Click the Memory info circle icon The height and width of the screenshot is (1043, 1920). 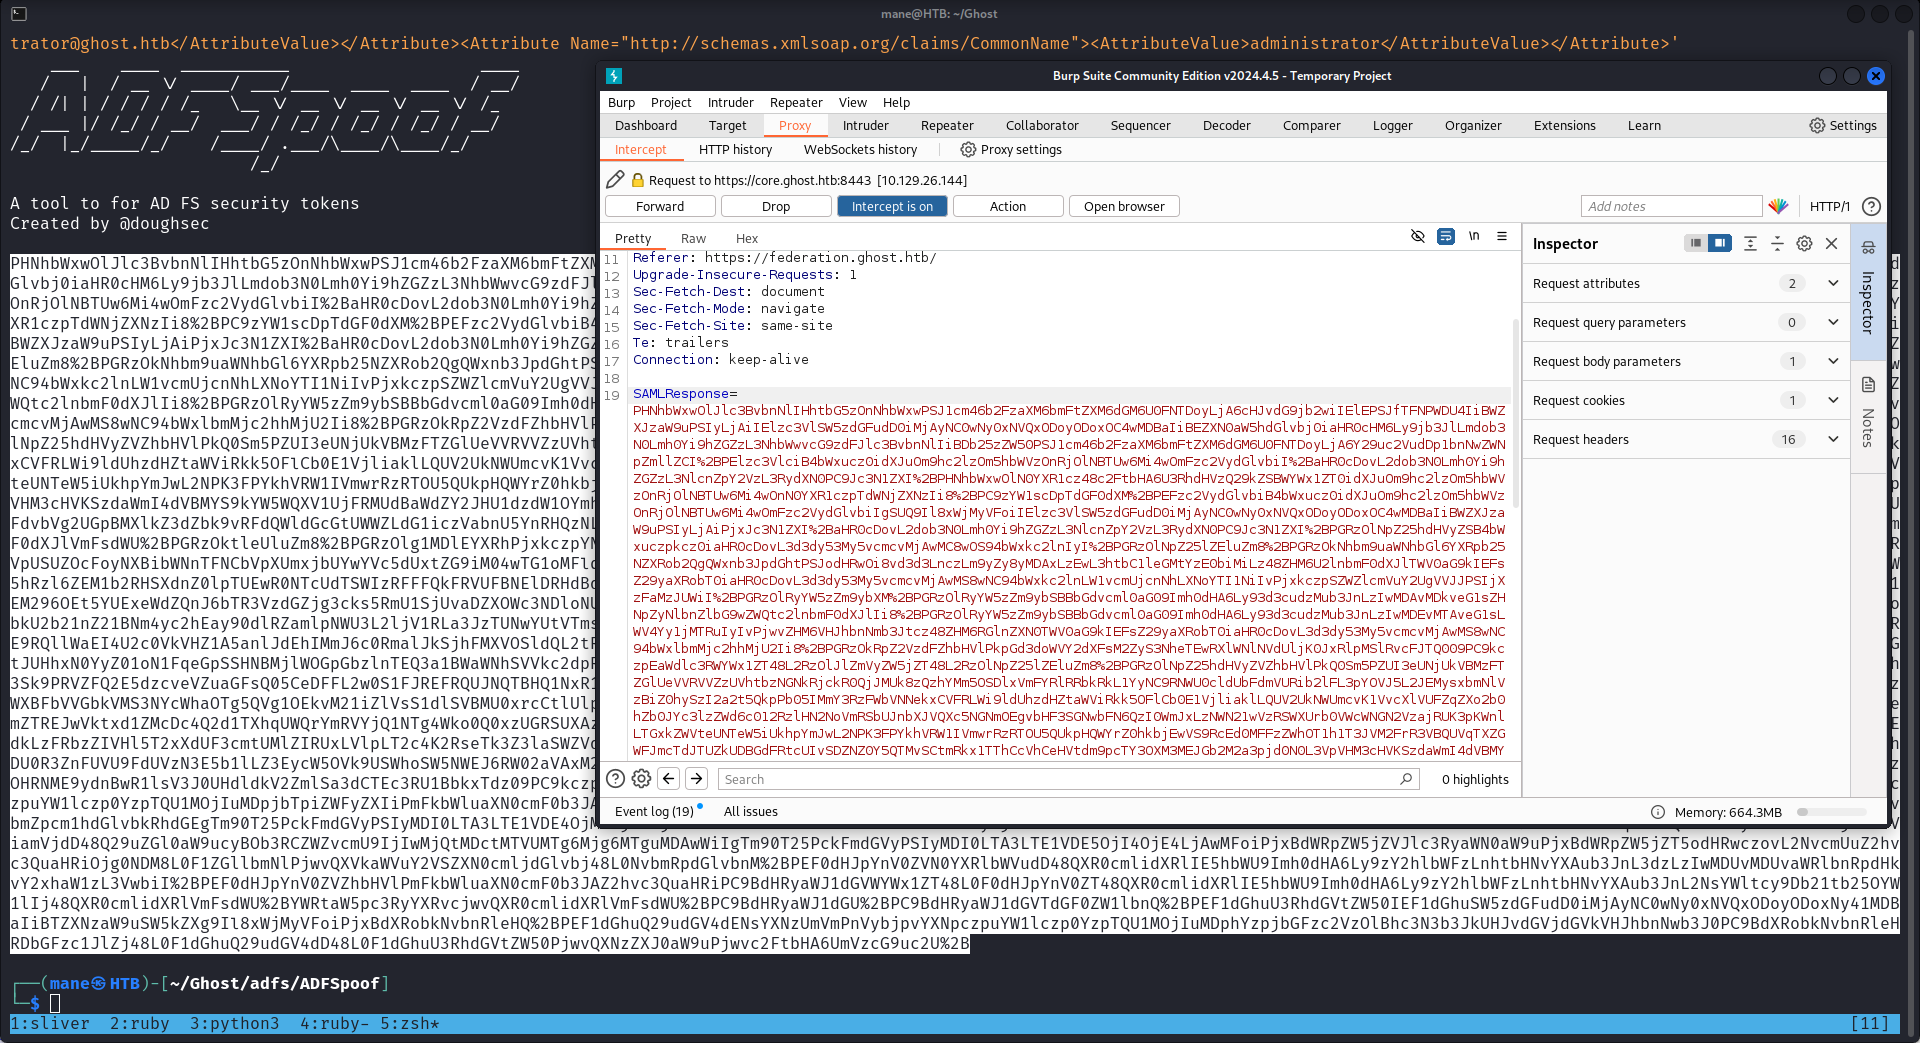1657,812
